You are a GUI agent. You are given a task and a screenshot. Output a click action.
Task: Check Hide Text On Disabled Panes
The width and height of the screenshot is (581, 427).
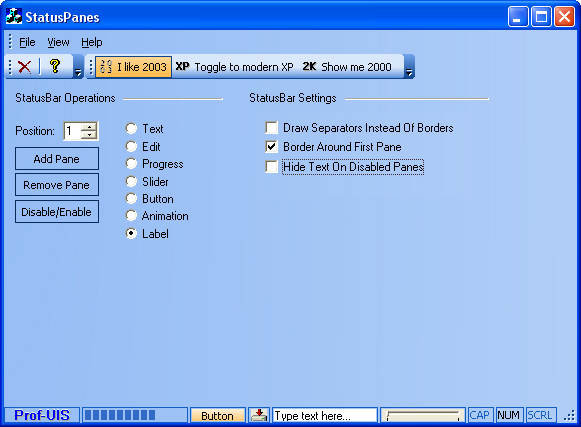click(x=272, y=166)
